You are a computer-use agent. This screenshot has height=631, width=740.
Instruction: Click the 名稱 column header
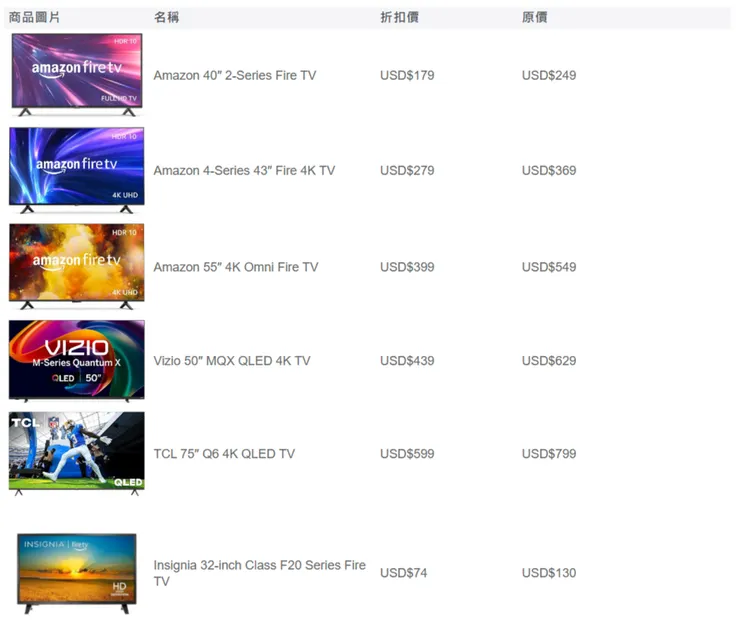(166, 17)
